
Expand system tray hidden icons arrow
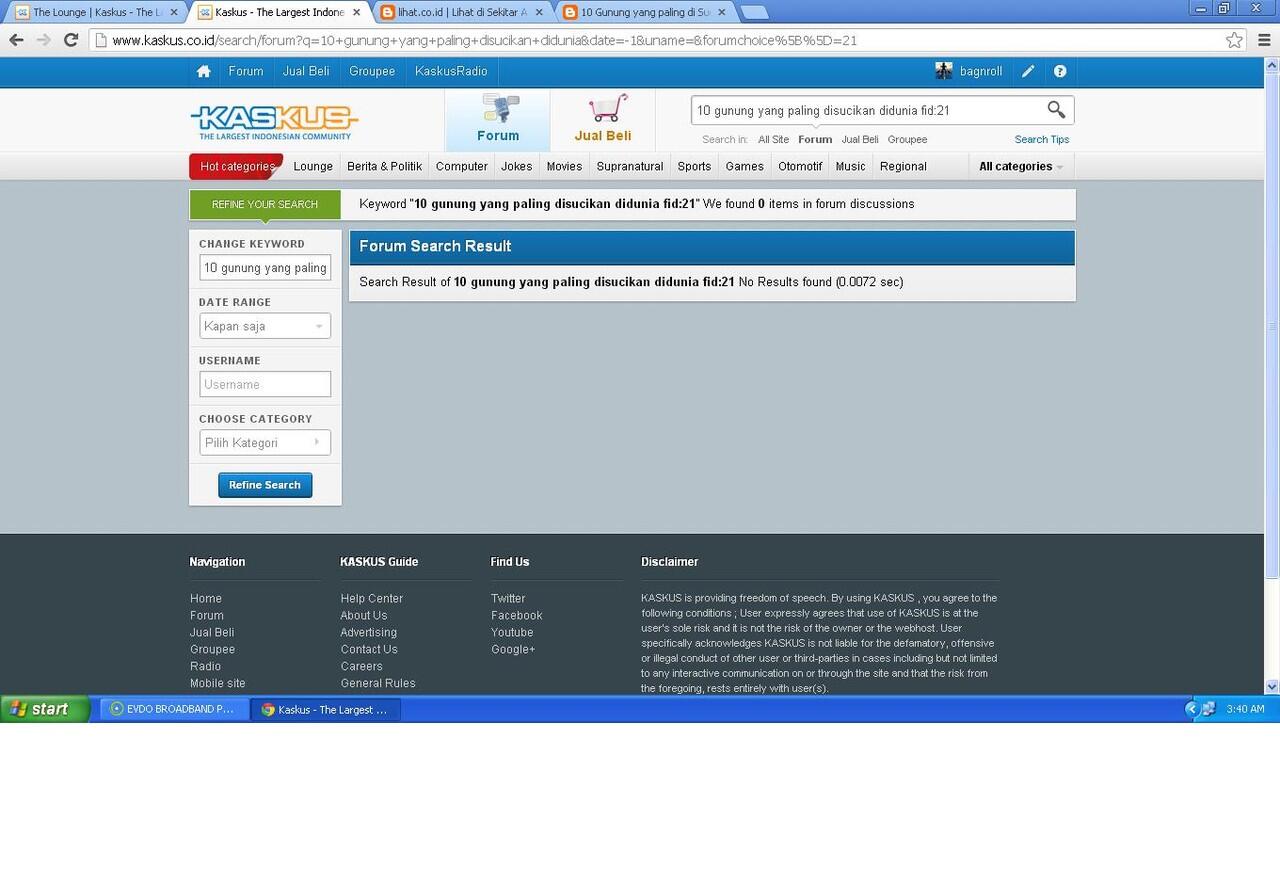coord(1191,709)
